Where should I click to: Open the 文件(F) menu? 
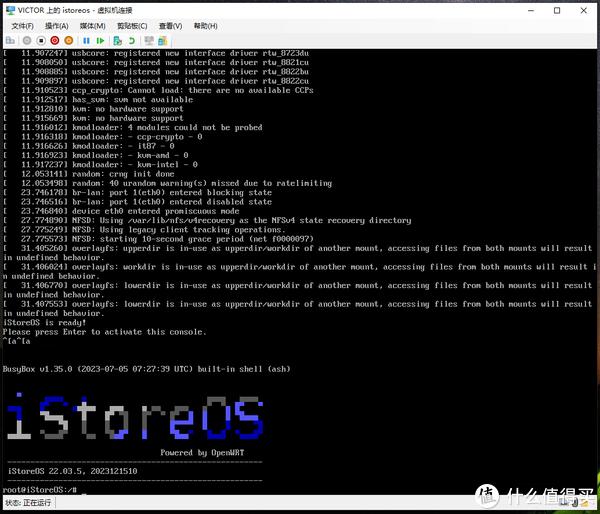[23, 26]
